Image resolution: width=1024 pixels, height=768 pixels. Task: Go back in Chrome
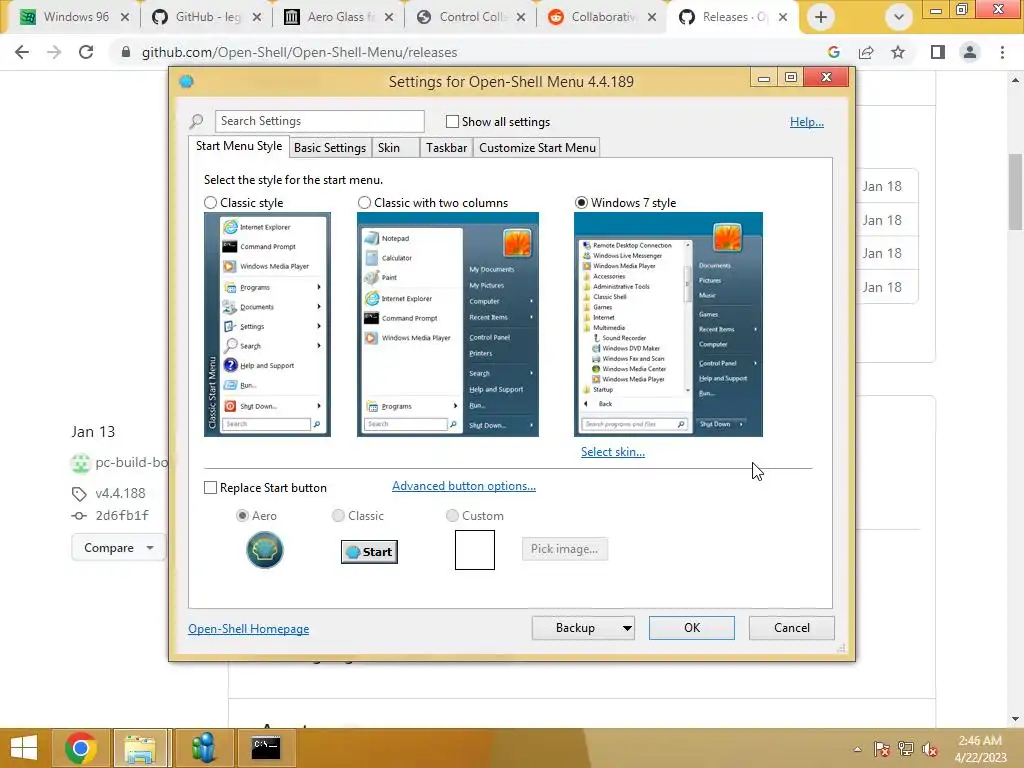[x=22, y=52]
